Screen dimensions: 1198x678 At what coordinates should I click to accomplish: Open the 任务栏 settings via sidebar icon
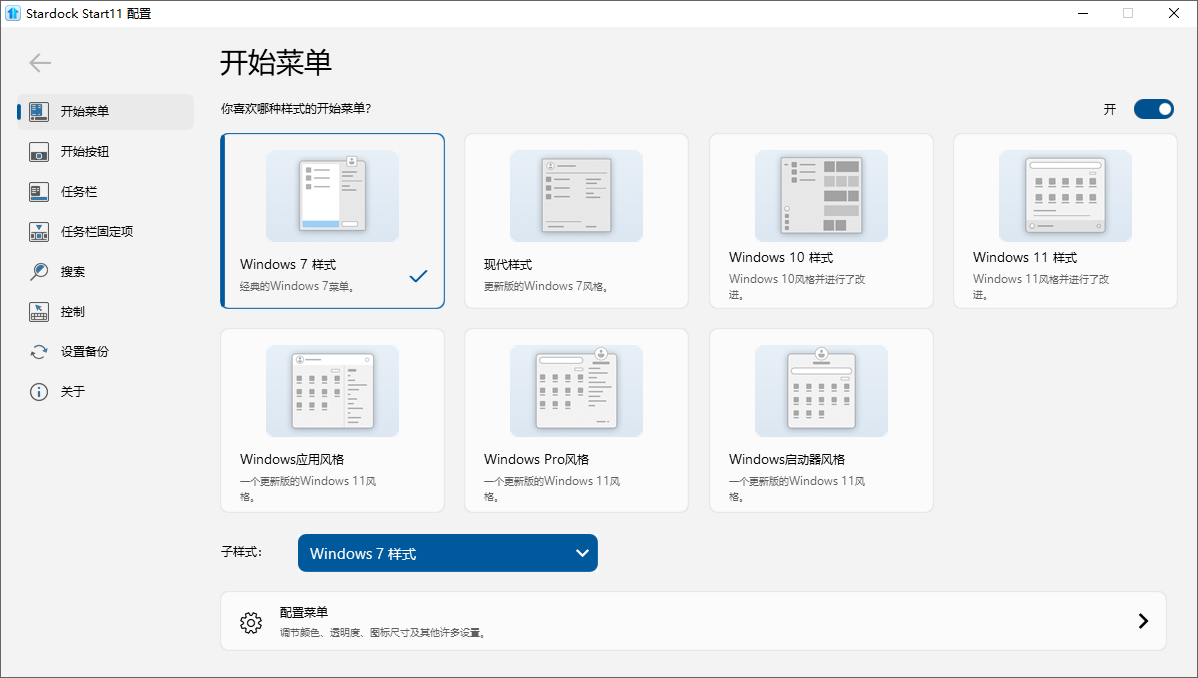(x=38, y=191)
